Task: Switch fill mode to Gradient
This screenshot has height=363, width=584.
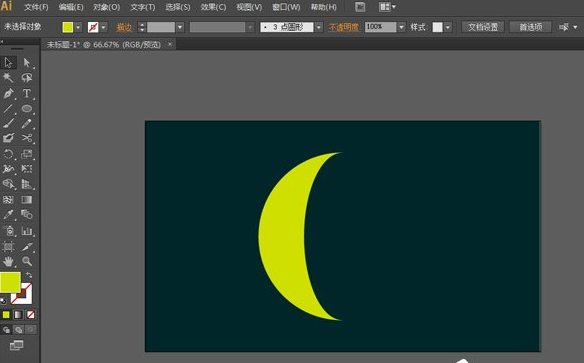Action: (18, 315)
